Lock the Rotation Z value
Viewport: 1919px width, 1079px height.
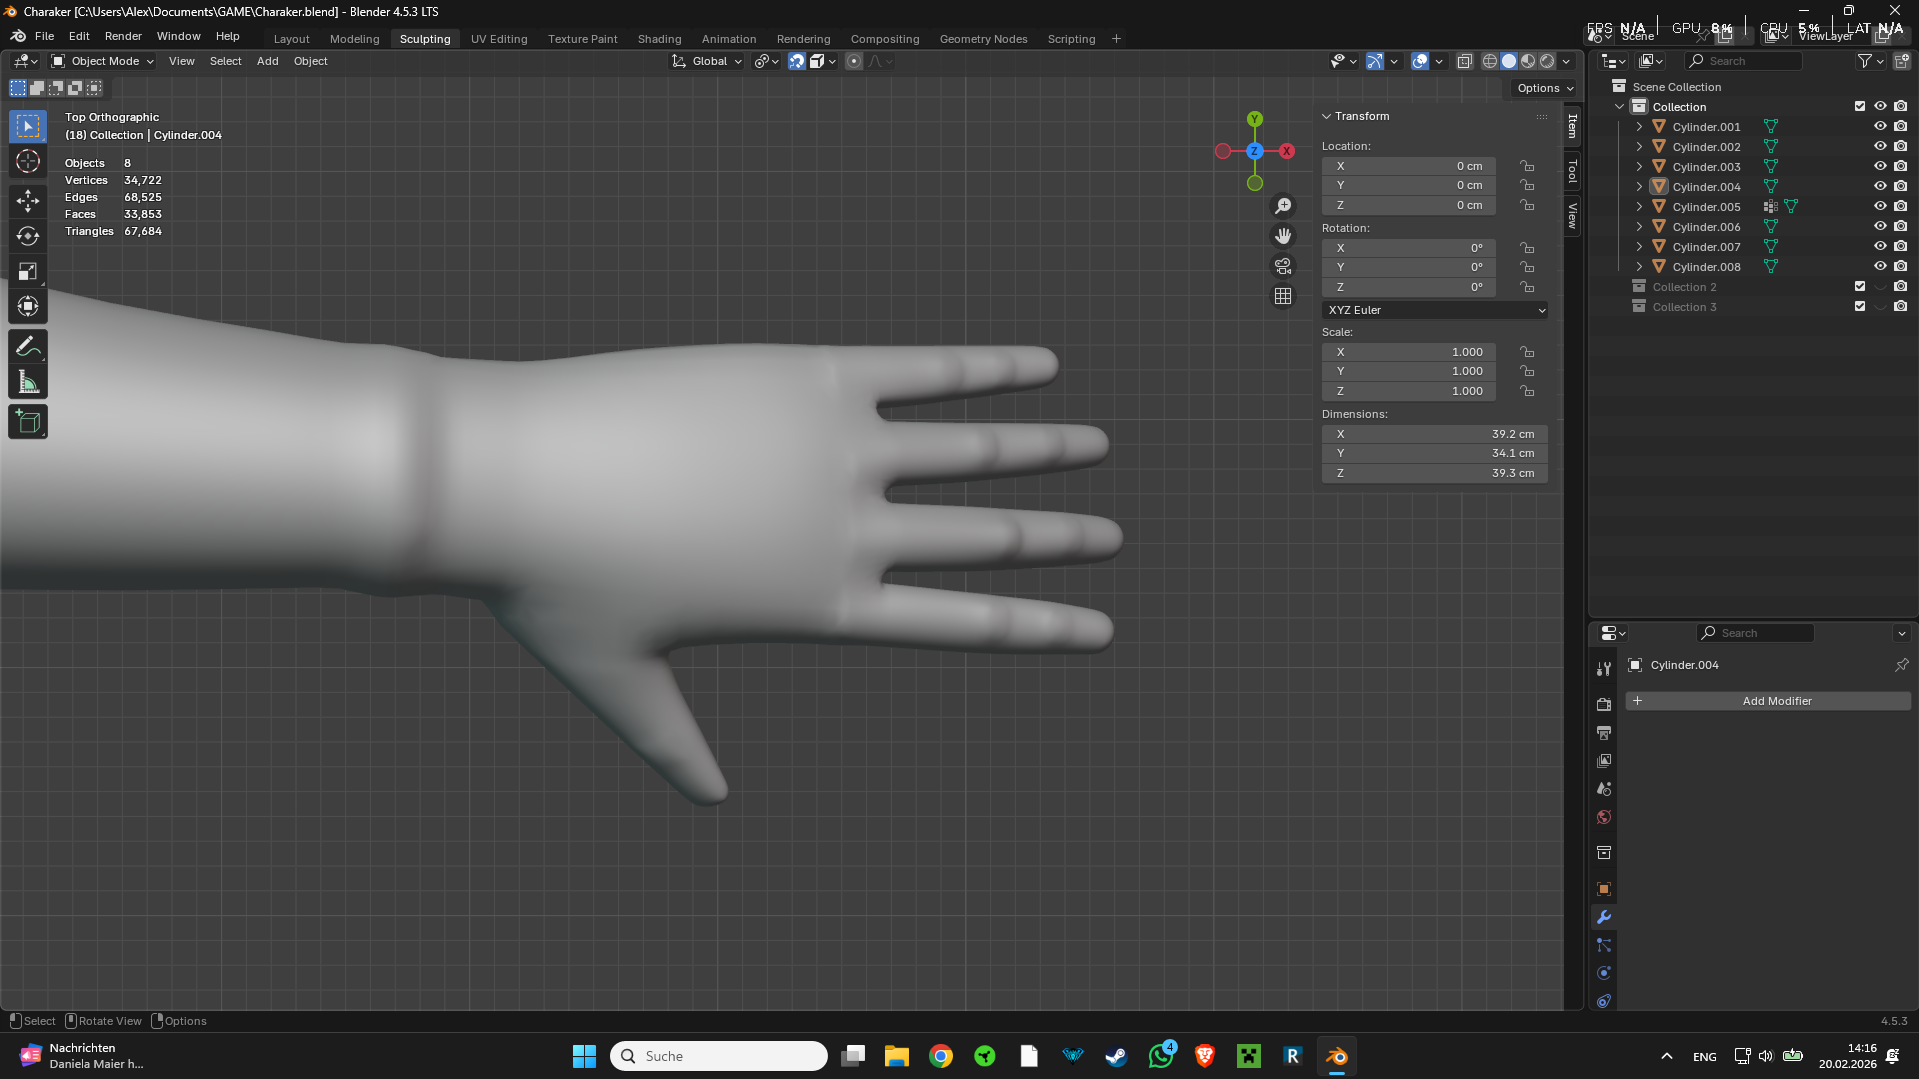pos(1527,287)
